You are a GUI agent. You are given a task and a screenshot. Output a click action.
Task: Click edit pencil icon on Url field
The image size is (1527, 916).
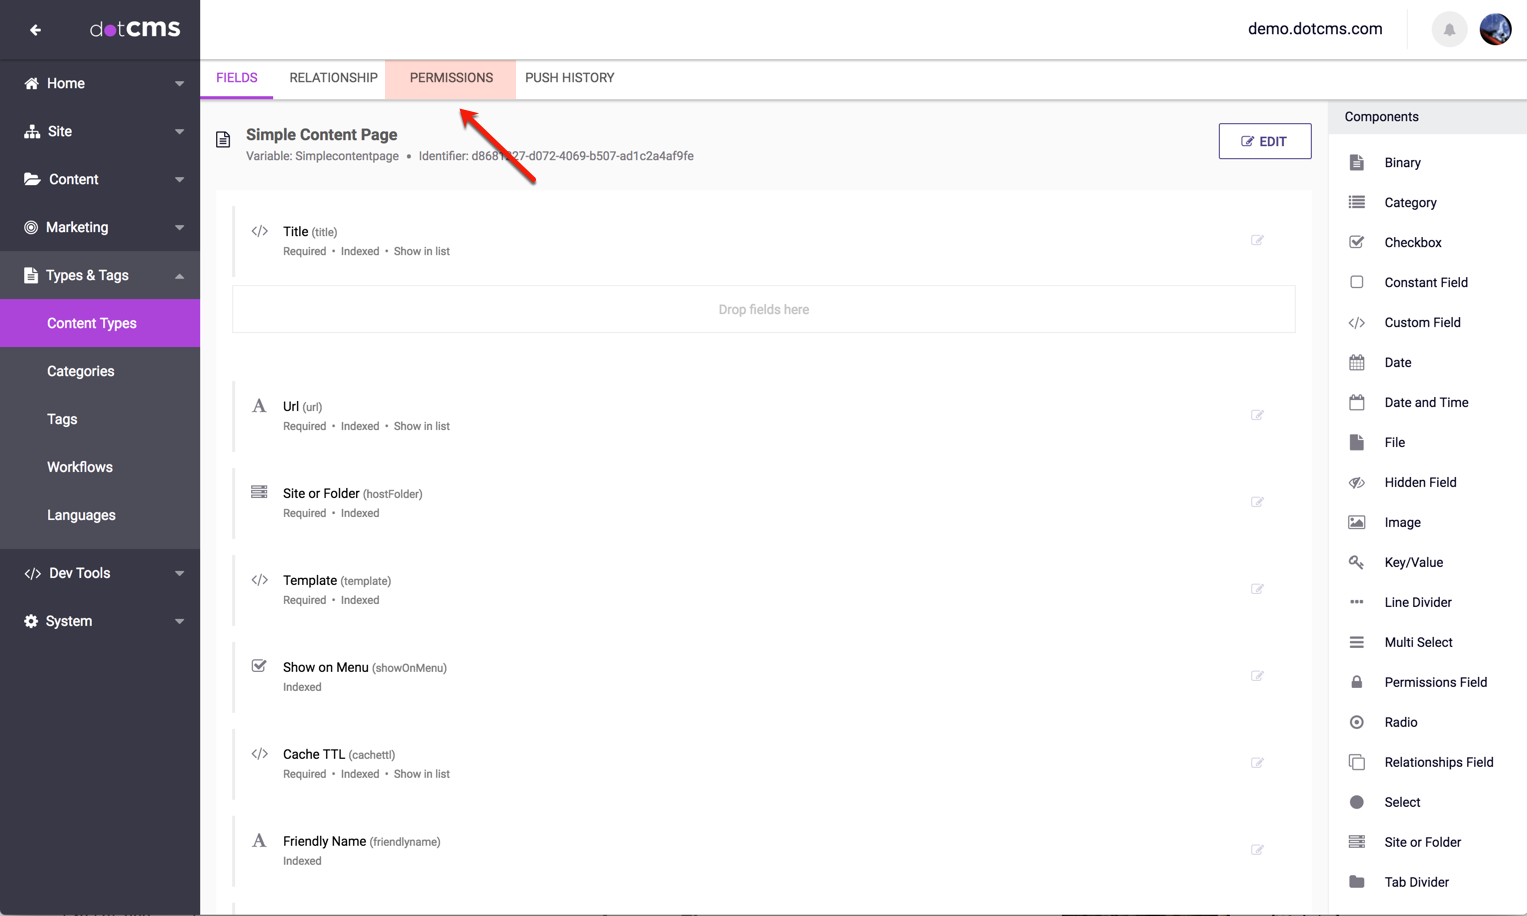pyautogui.click(x=1257, y=415)
